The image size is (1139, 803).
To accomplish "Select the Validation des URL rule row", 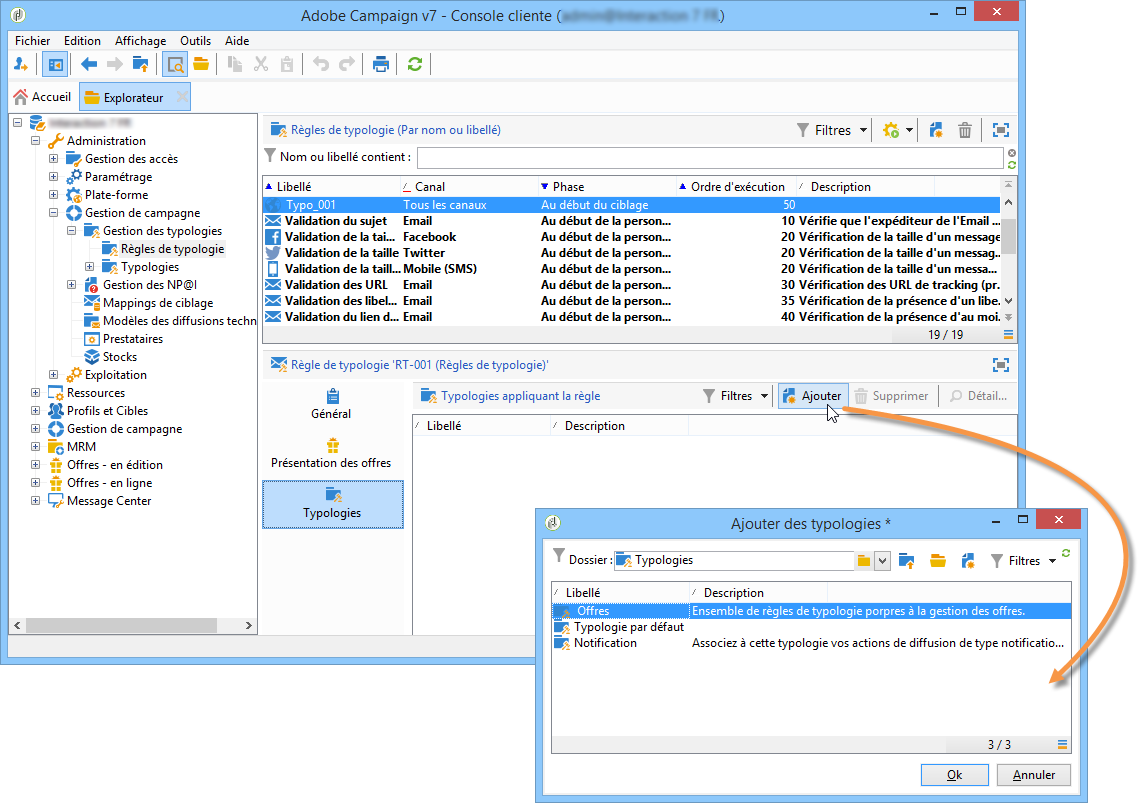I will coord(632,285).
